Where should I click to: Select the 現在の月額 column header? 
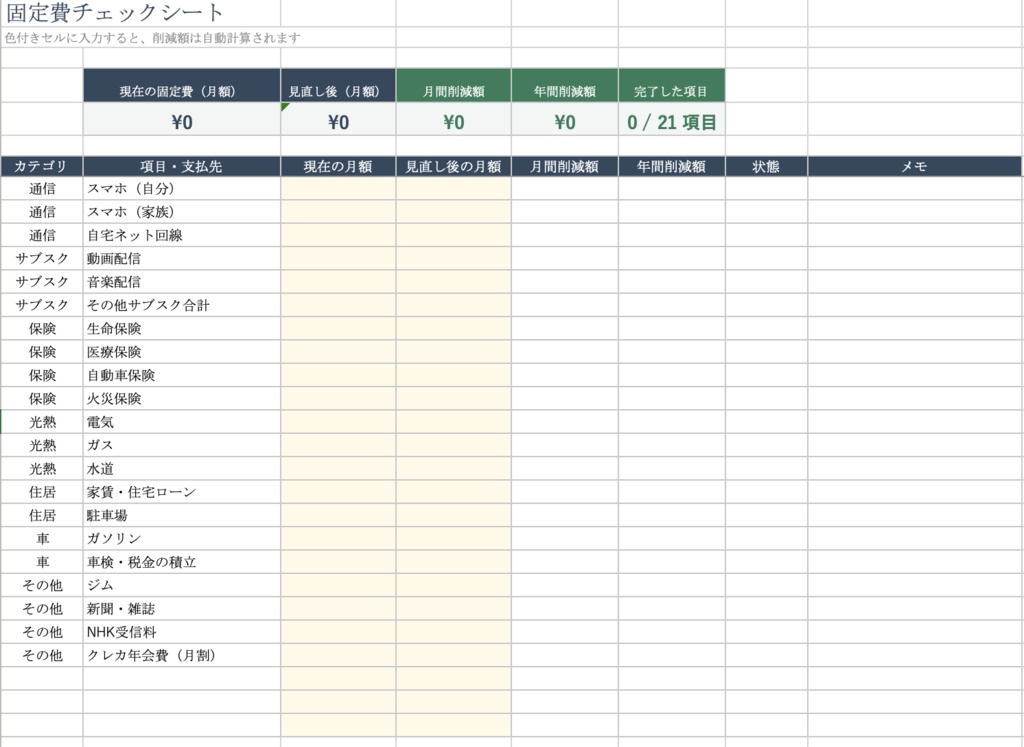pyautogui.click(x=338, y=167)
